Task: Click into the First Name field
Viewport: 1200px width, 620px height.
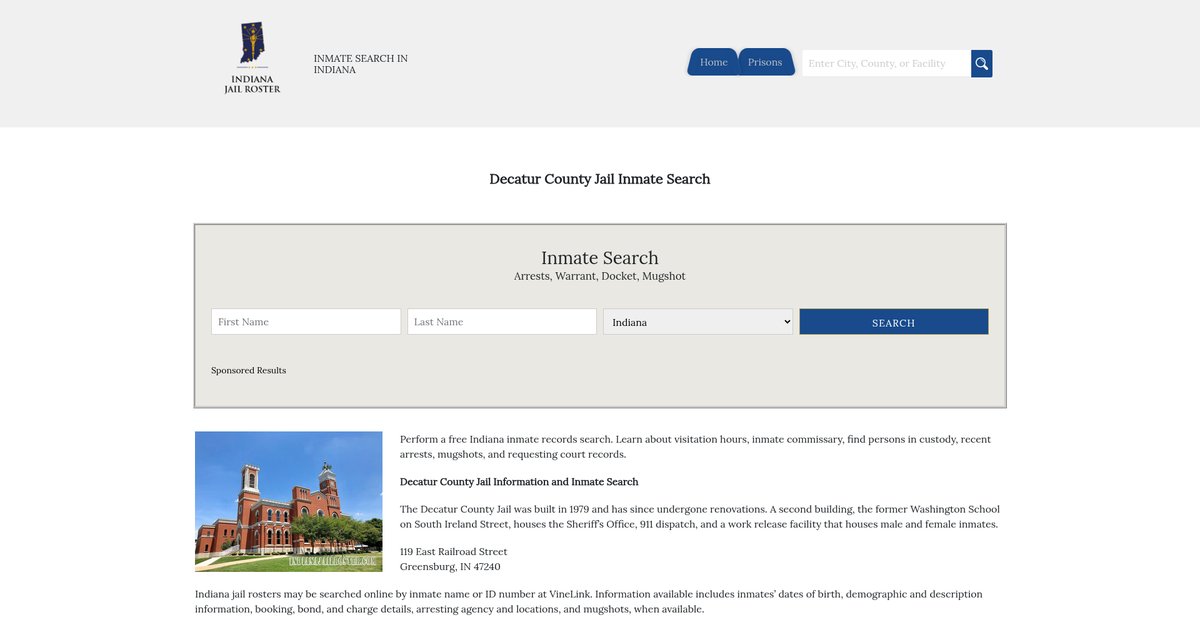Action: (x=306, y=322)
